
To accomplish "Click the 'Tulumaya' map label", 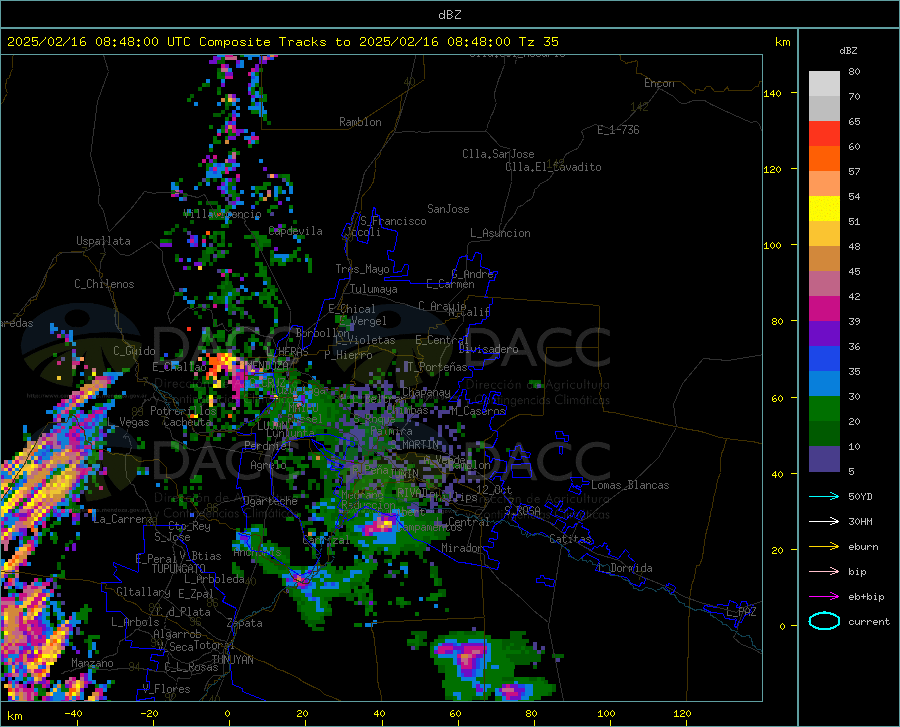I will click(x=374, y=289).
